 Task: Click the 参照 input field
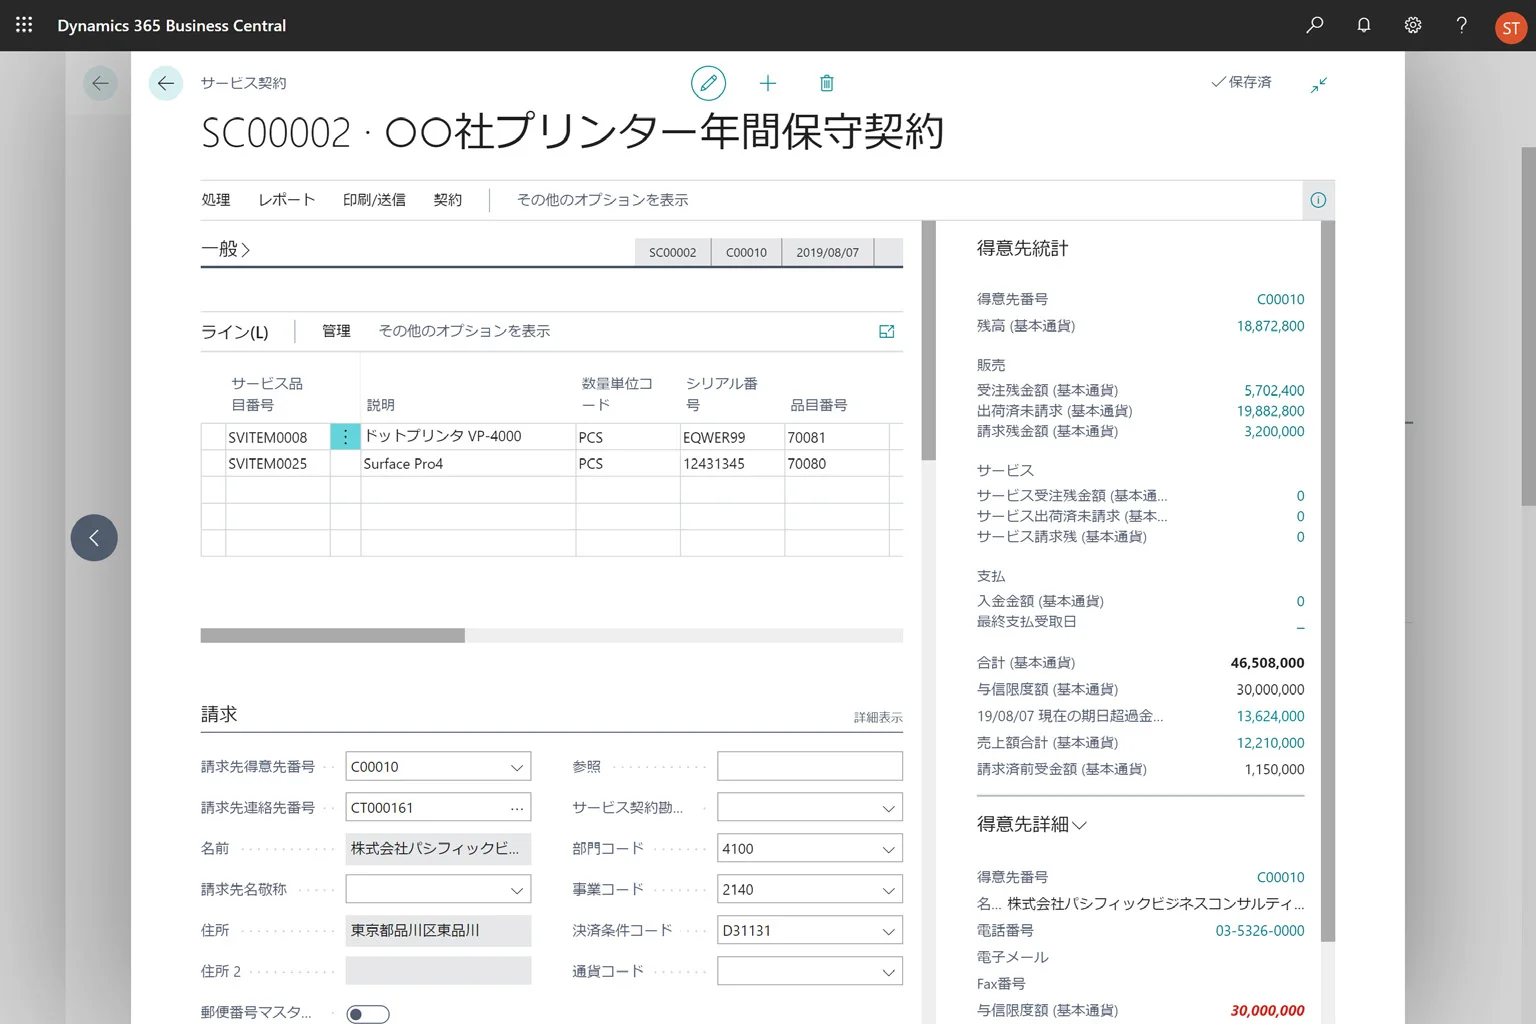click(x=809, y=767)
